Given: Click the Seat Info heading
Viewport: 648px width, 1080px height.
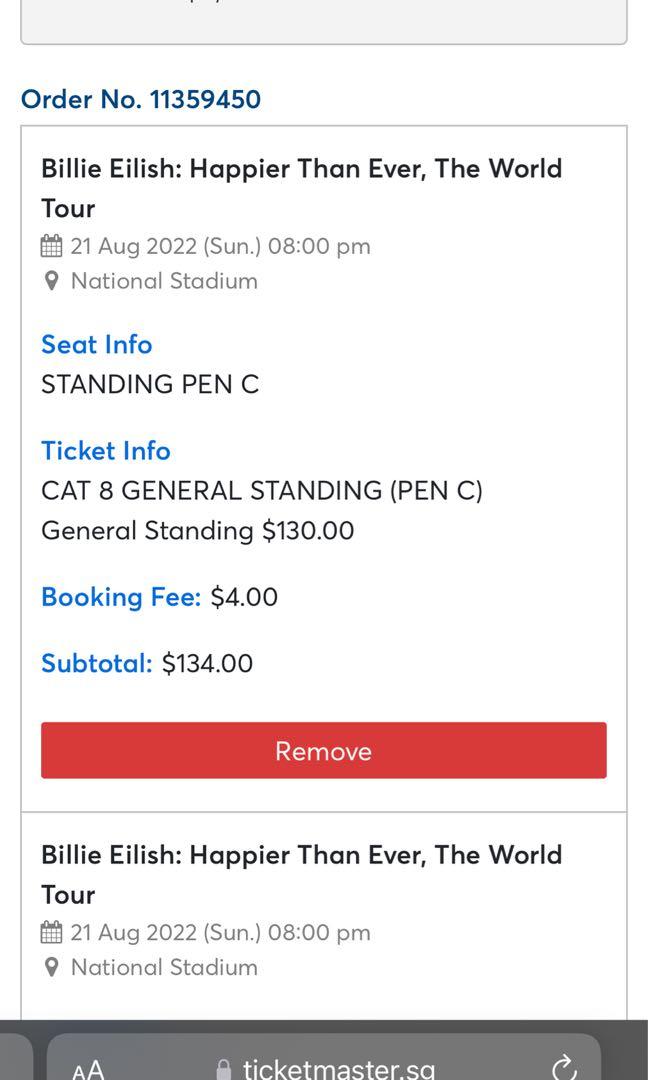Looking at the screenshot, I should [96, 344].
